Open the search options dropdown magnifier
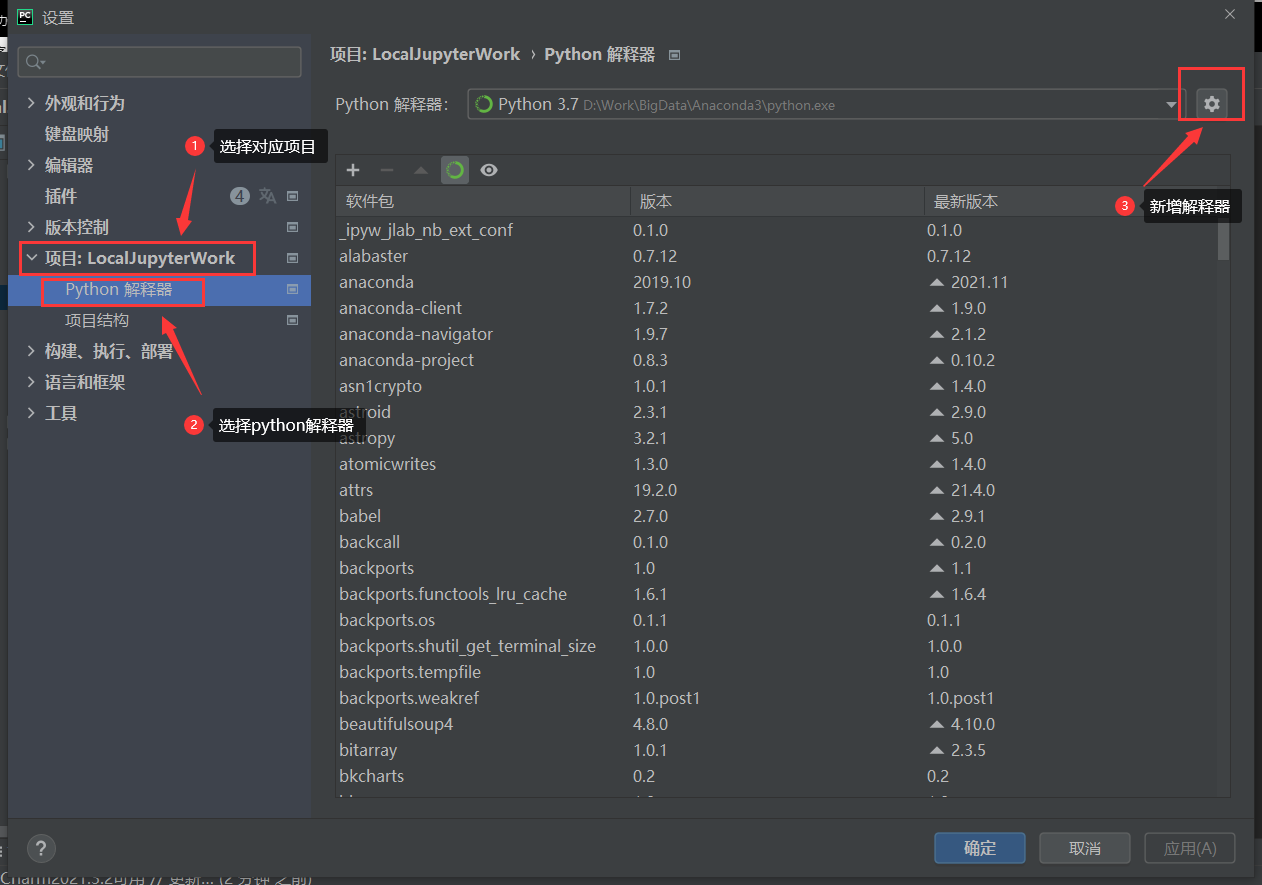This screenshot has height=885, width=1262. tap(36, 62)
